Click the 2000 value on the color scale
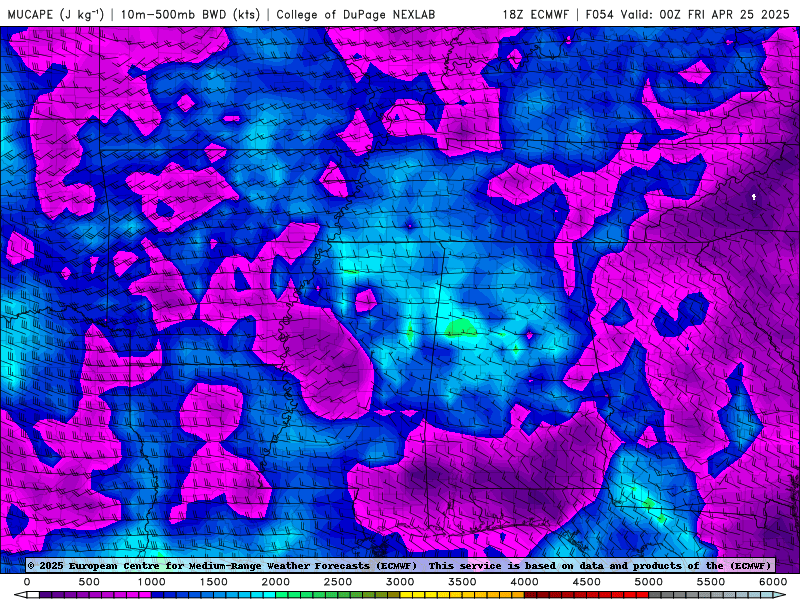 click(276, 582)
